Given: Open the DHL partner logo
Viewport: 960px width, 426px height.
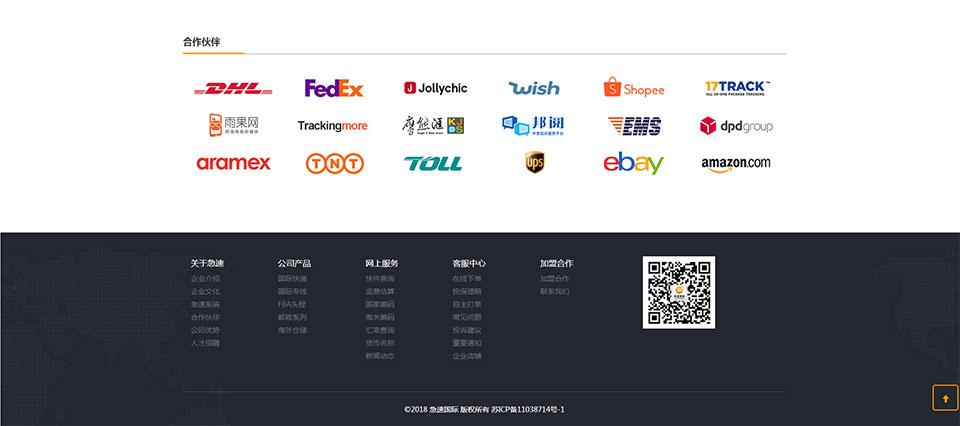Looking at the screenshot, I should coord(233,89).
